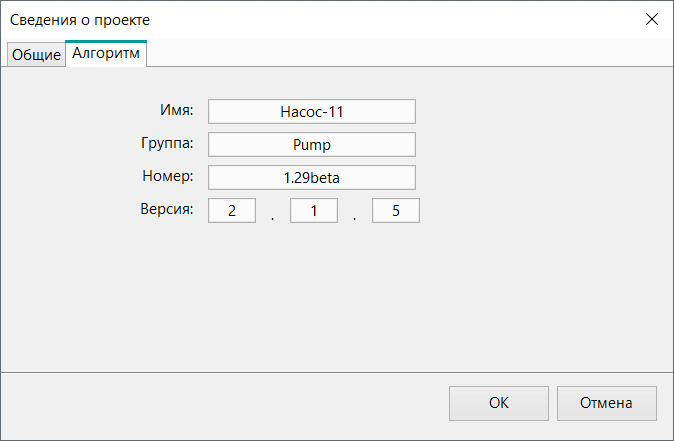Click the Имя field containing Насос-11
Screen dimensions: 674x441
[311, 111]
